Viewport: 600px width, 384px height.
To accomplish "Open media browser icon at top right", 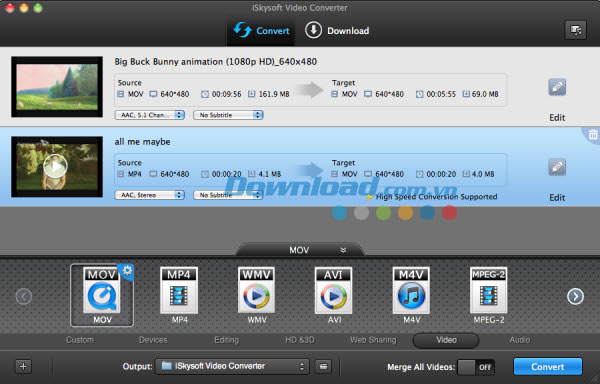I will click(x=576, y=30).
